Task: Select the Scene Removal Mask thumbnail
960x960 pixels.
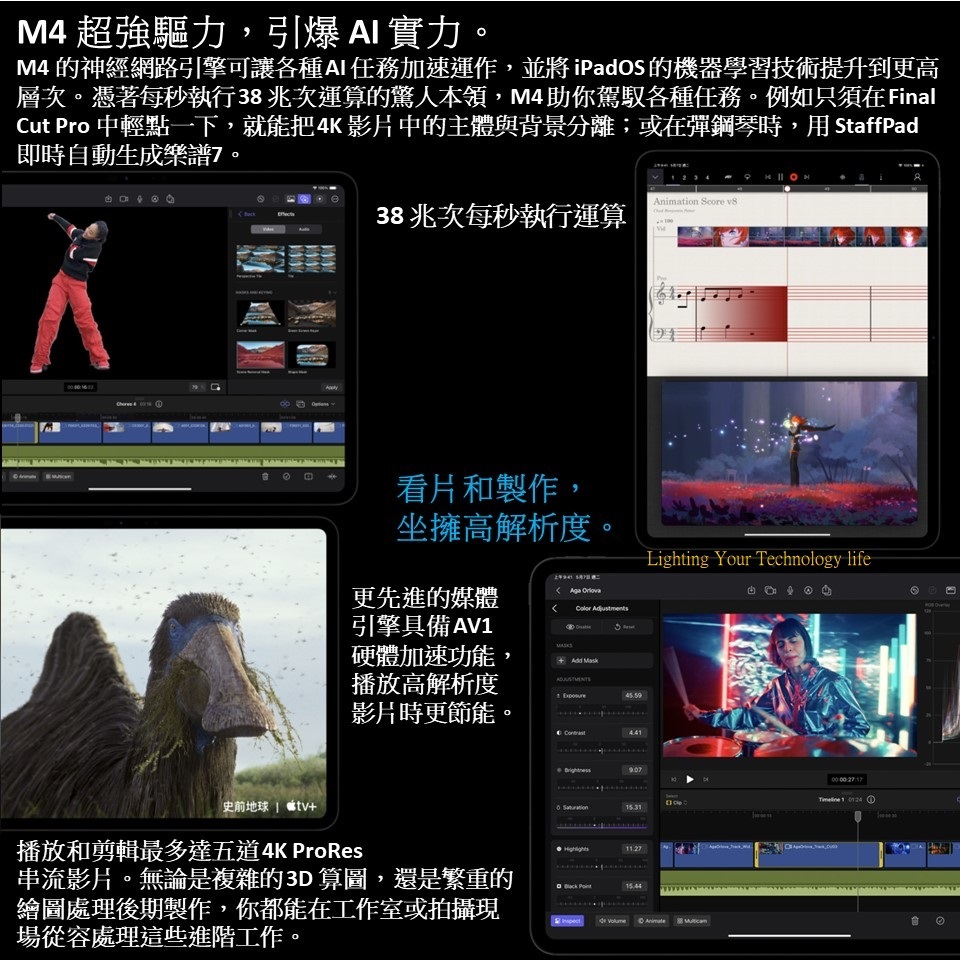Action: [260, 354]
